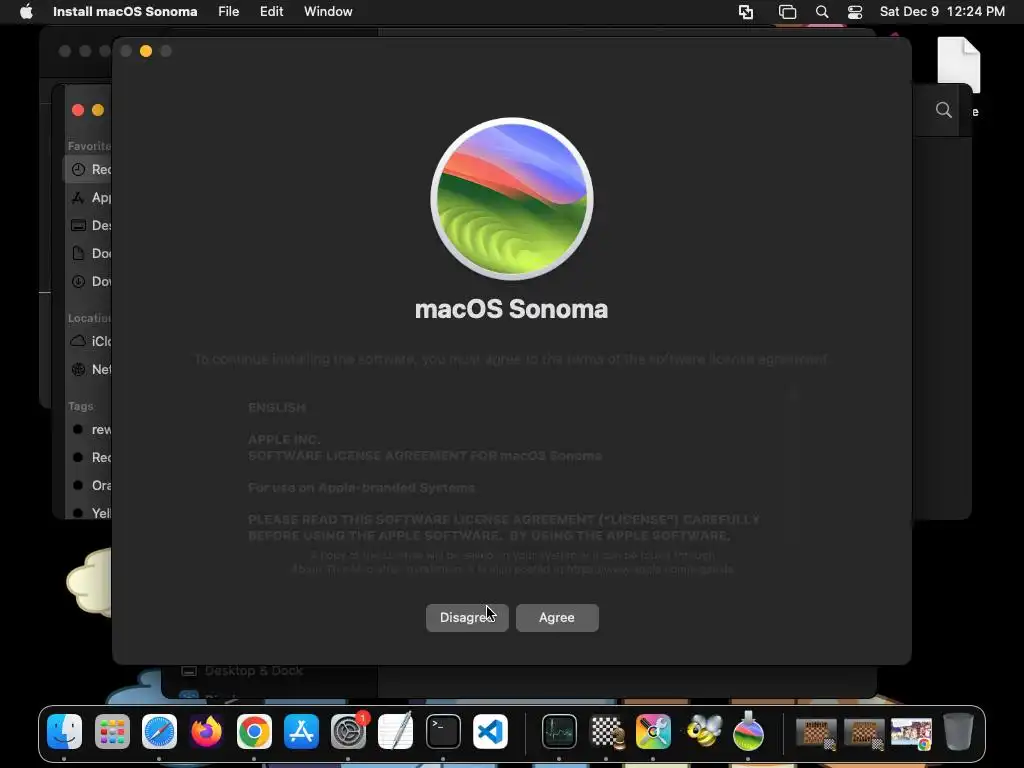Click the Disagree button
This screenshot has width=1024, height=768.
(x=467, y=618)
